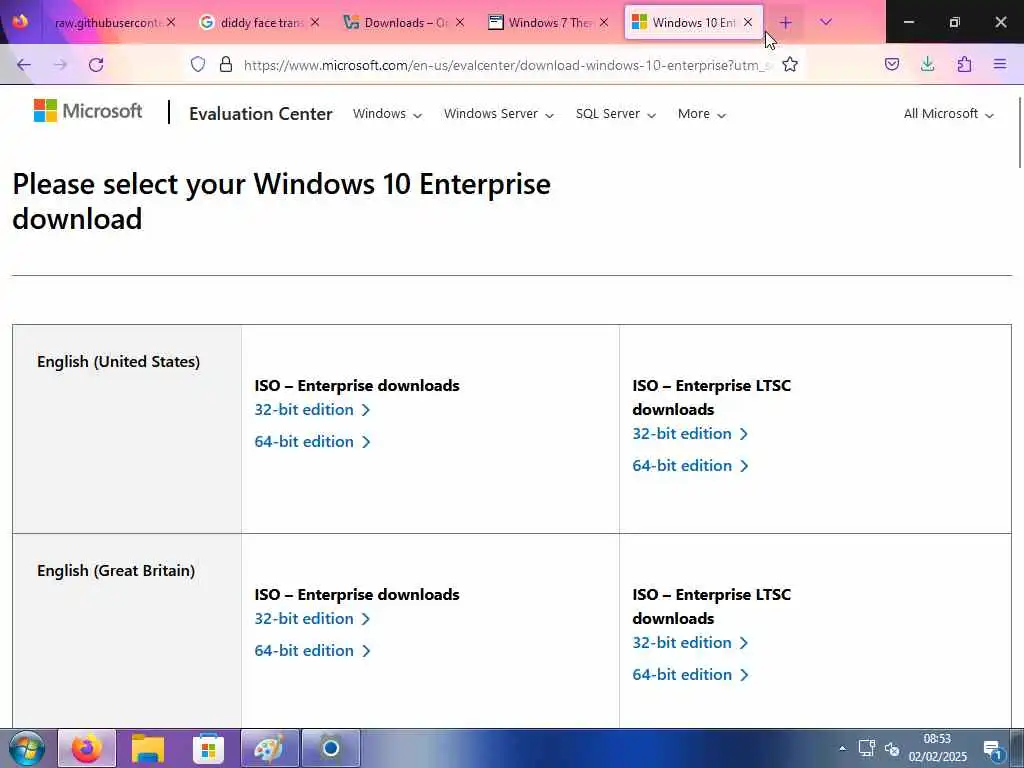Expand the Windows Server navigation menu

coord(499,114)
